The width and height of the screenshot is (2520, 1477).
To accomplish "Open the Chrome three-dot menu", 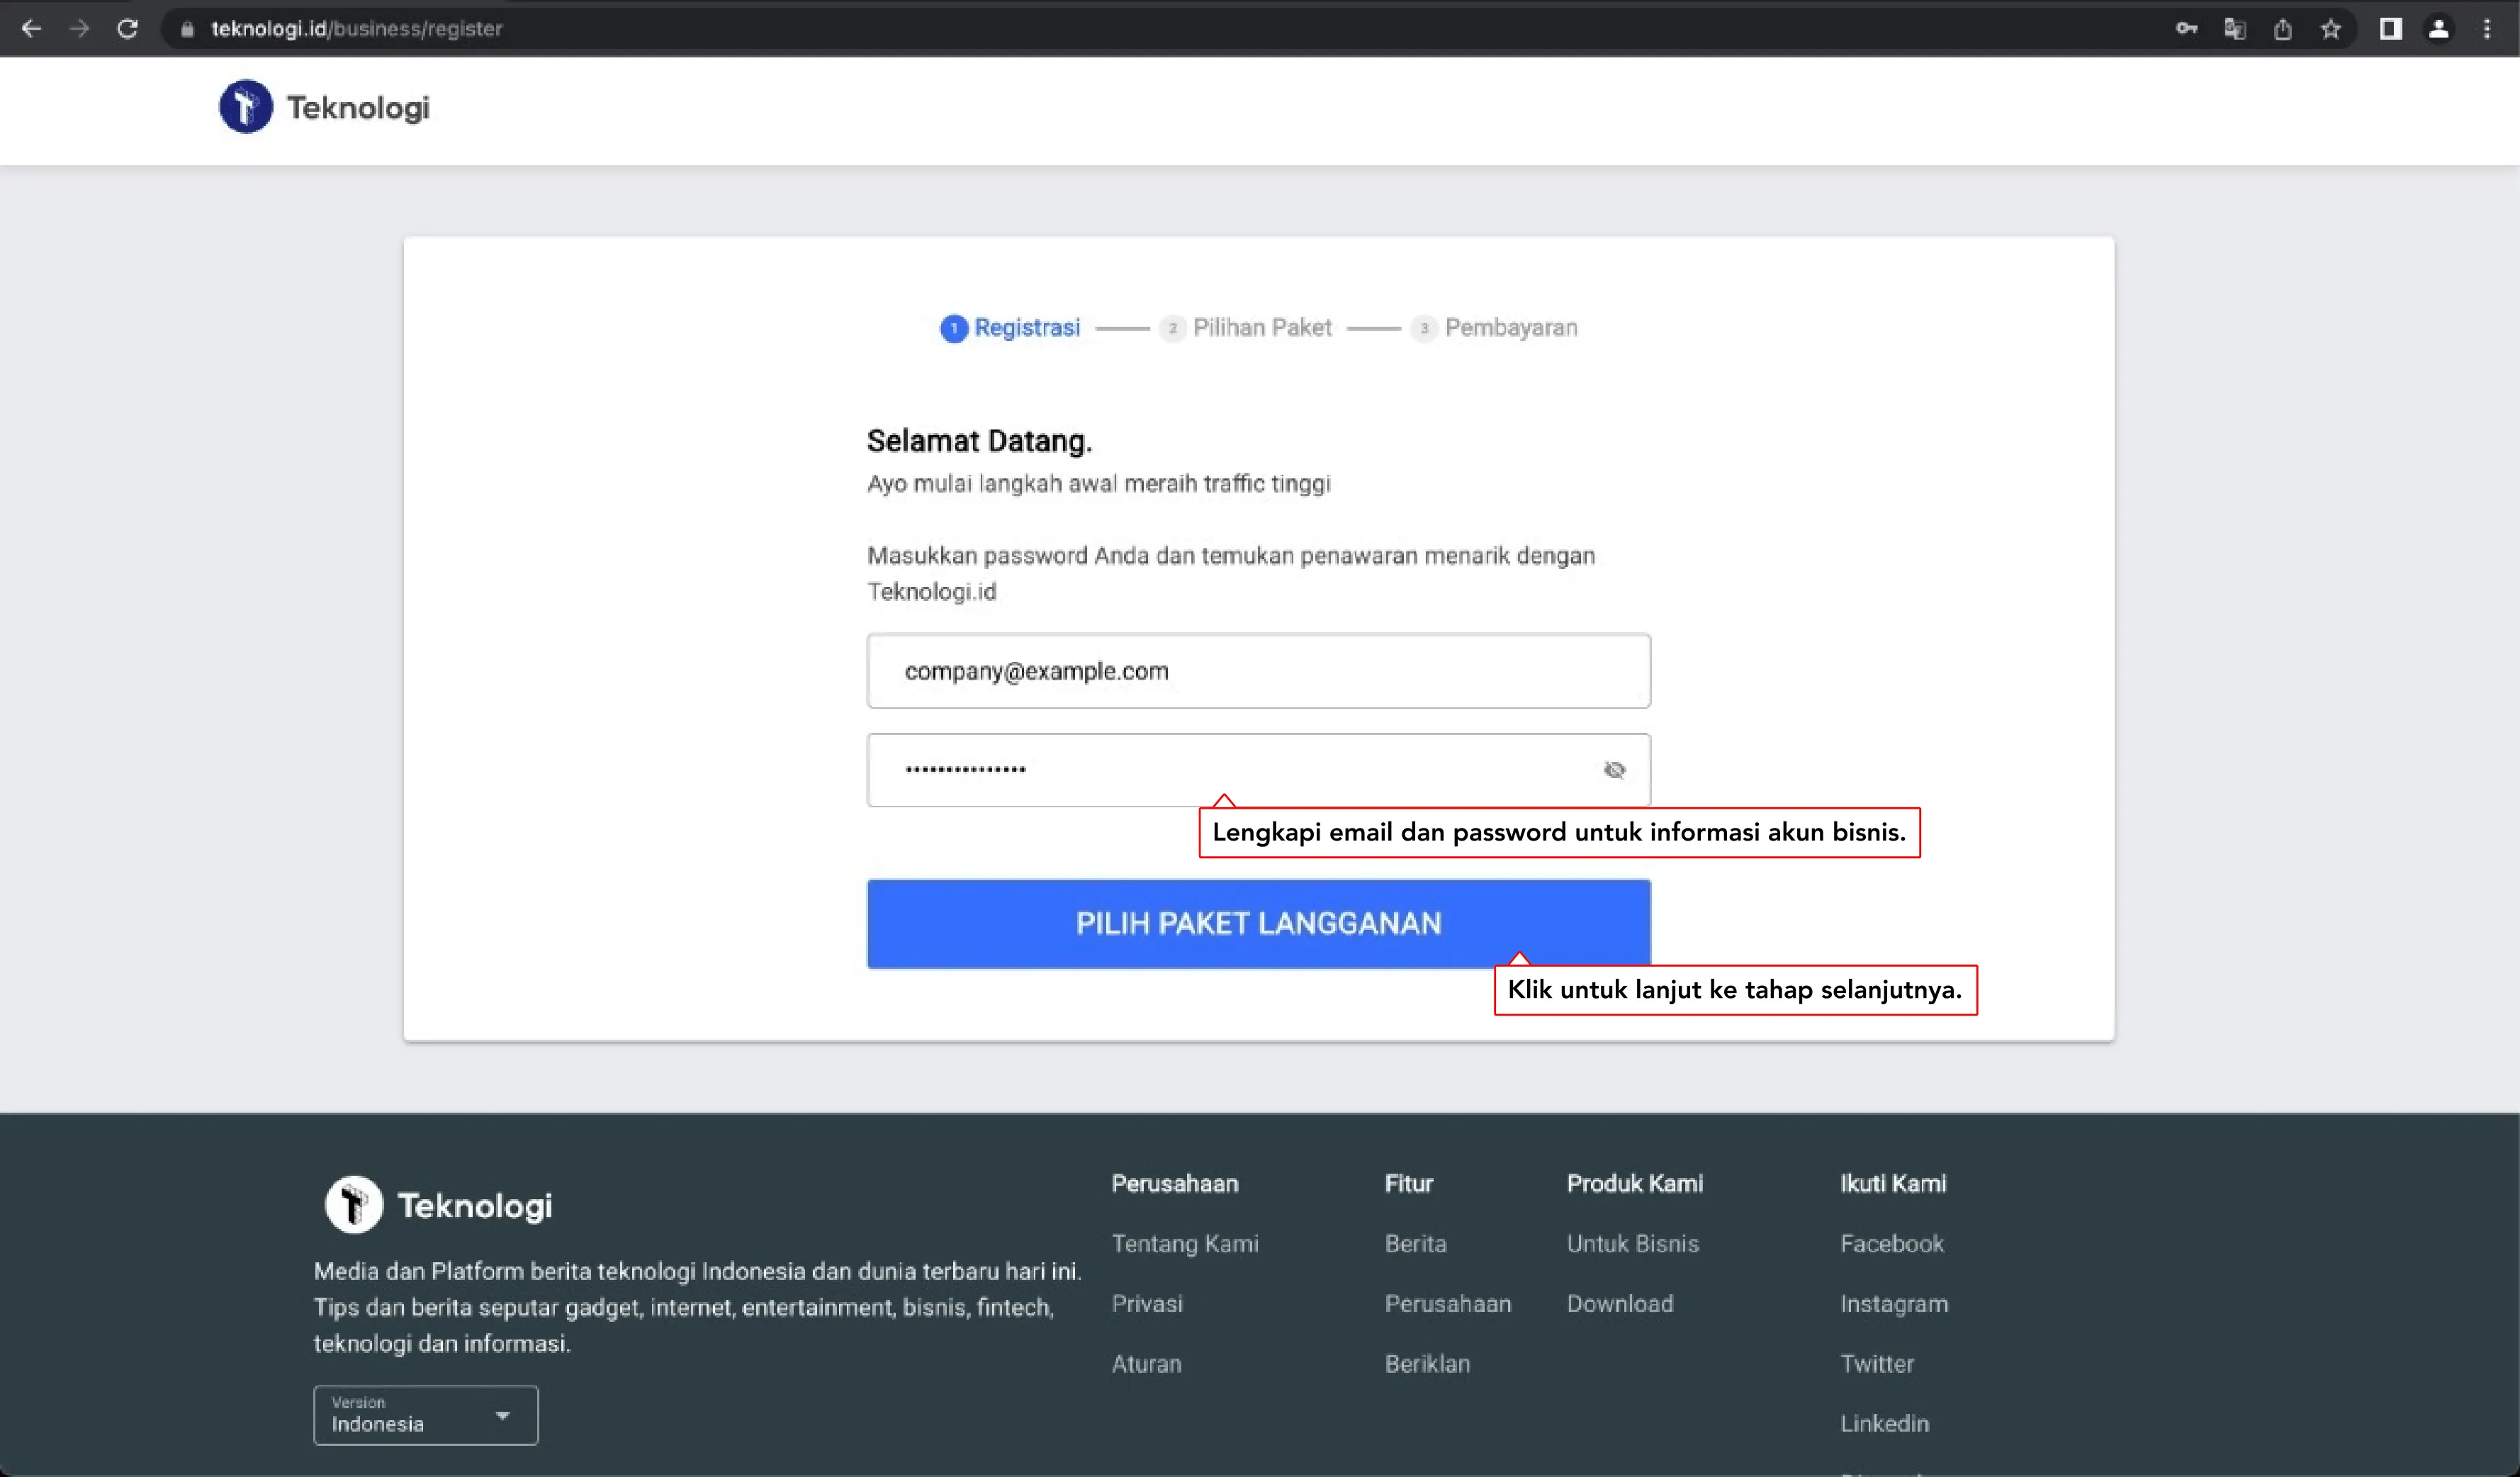I will [2487, 29].
